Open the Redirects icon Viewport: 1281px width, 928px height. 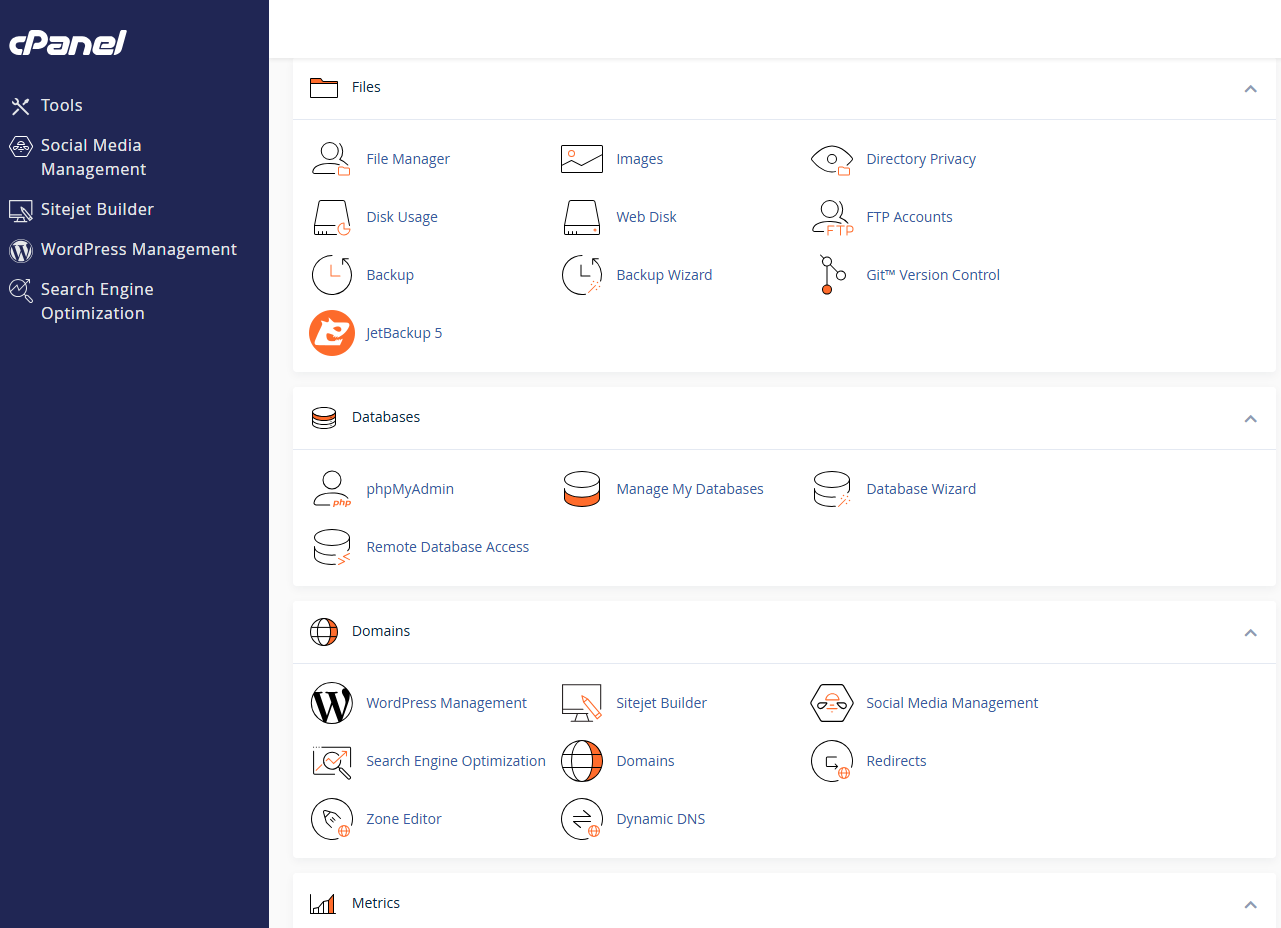pos(831,761)
